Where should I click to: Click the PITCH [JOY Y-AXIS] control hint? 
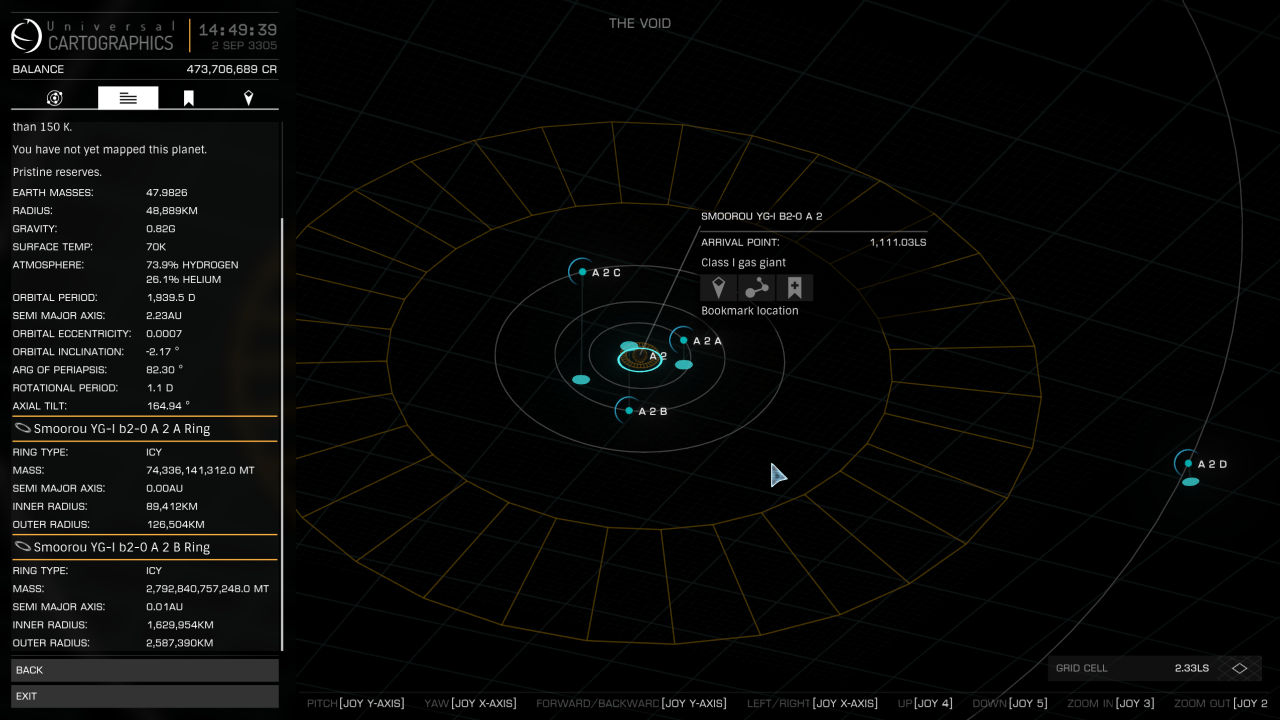[x=356, y=703]
